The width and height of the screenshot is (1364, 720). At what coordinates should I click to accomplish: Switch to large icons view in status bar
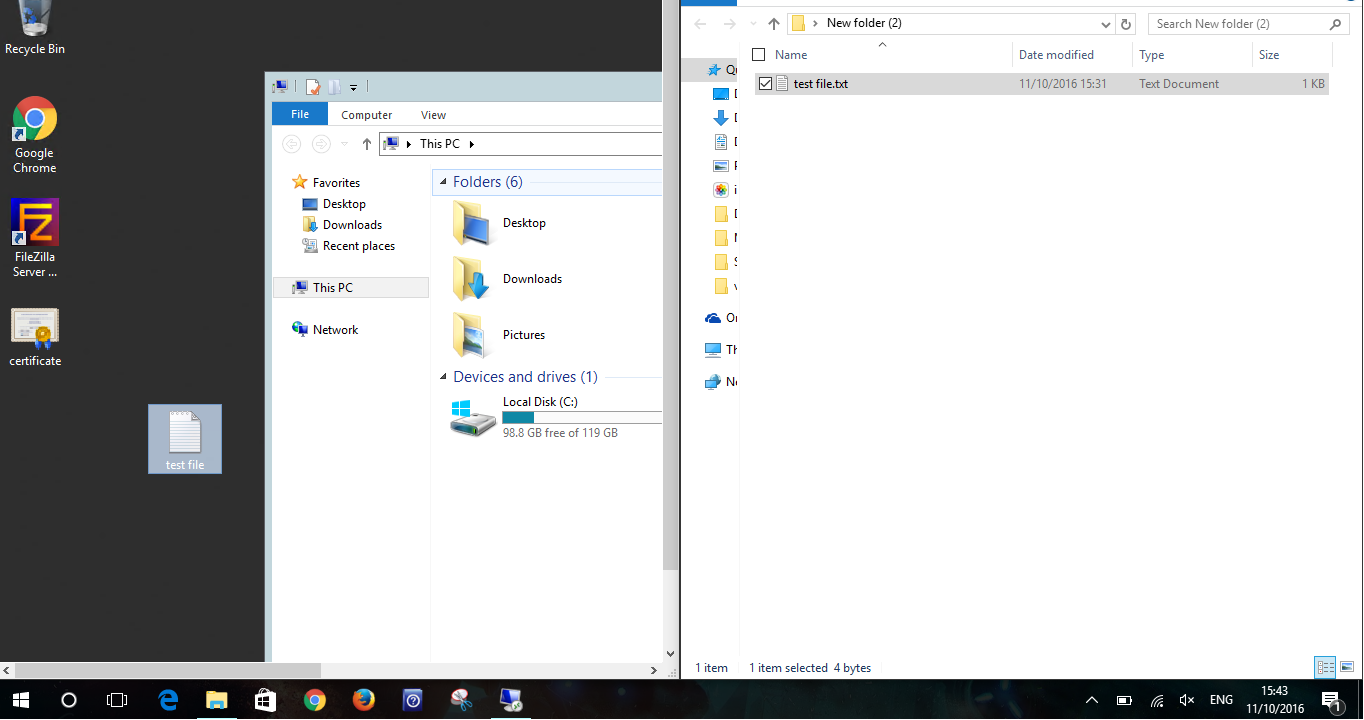pyautogui.click(x=1345, y=667)
